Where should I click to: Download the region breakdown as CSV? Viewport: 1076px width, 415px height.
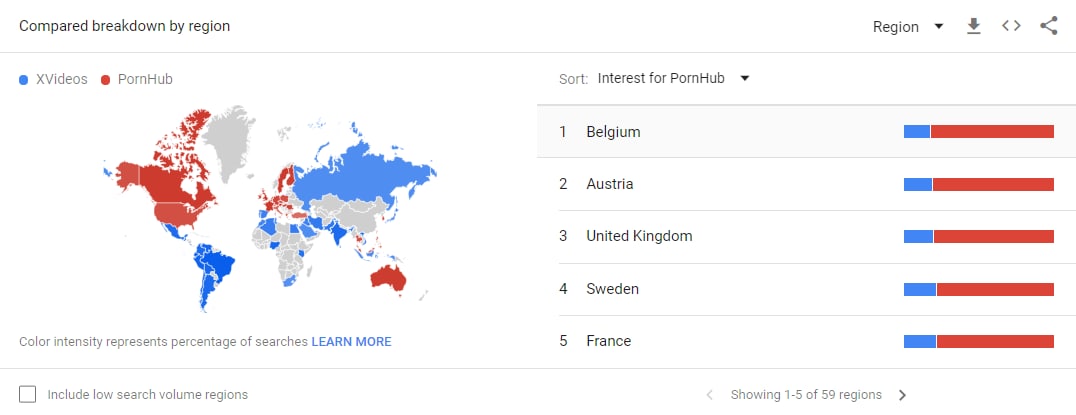click(973, 27)
